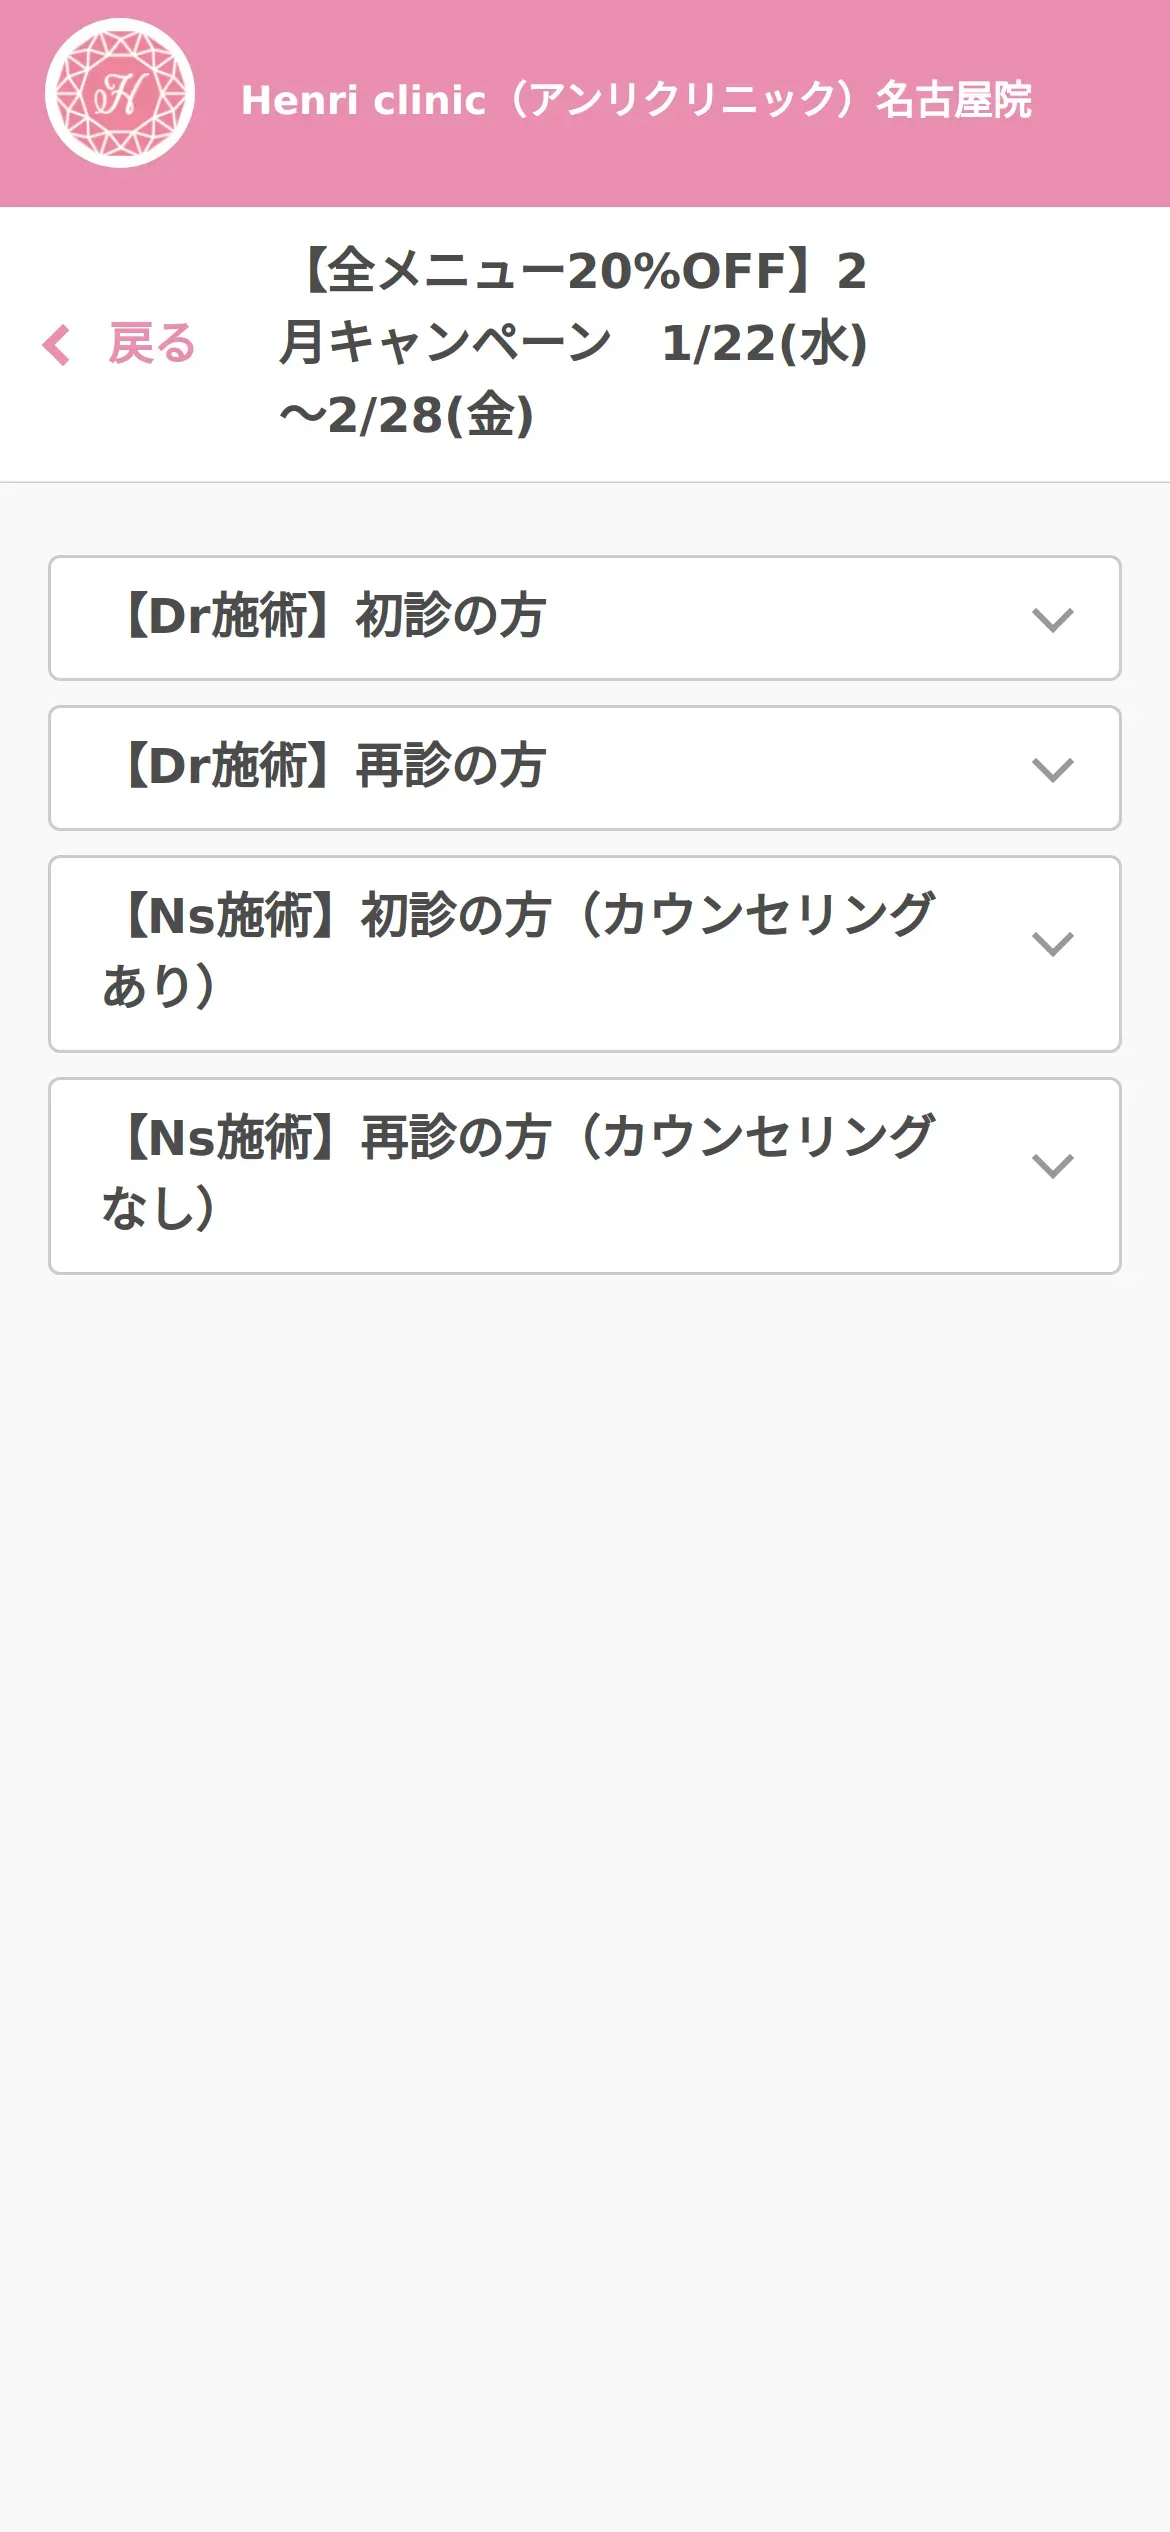1170x2532 pixels.
Task: Open the 【Dr施術】再診の方 menu label
Action: tap(332, 766)
